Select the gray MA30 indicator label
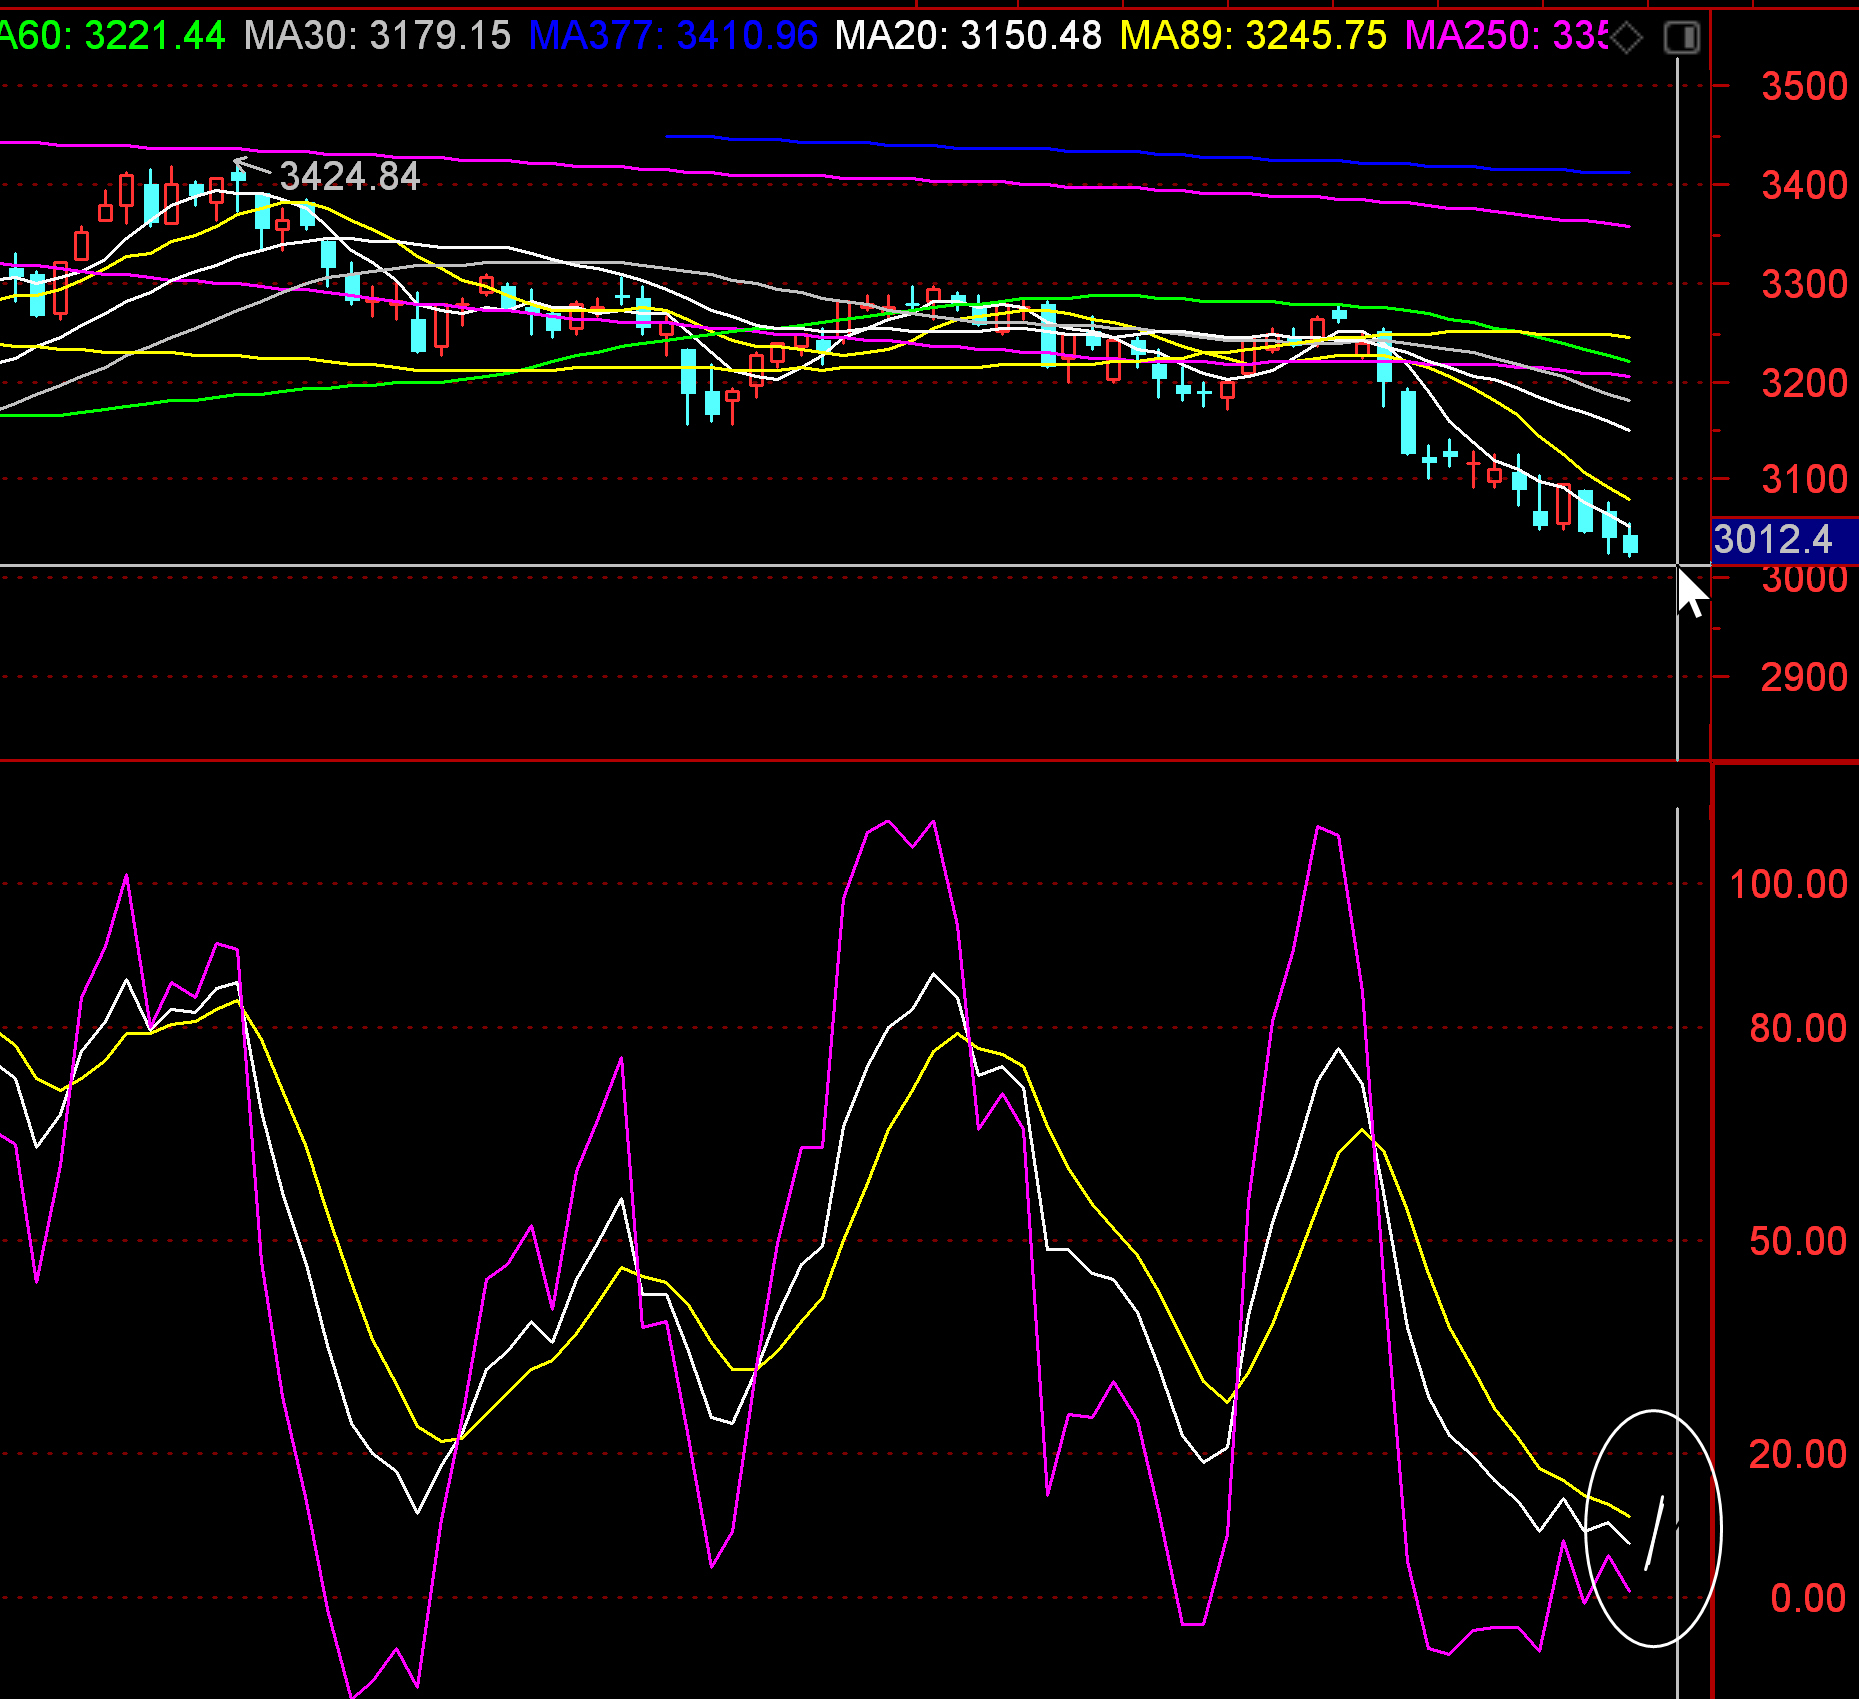Screen dimensions: 1859x1699 point(377,36)
